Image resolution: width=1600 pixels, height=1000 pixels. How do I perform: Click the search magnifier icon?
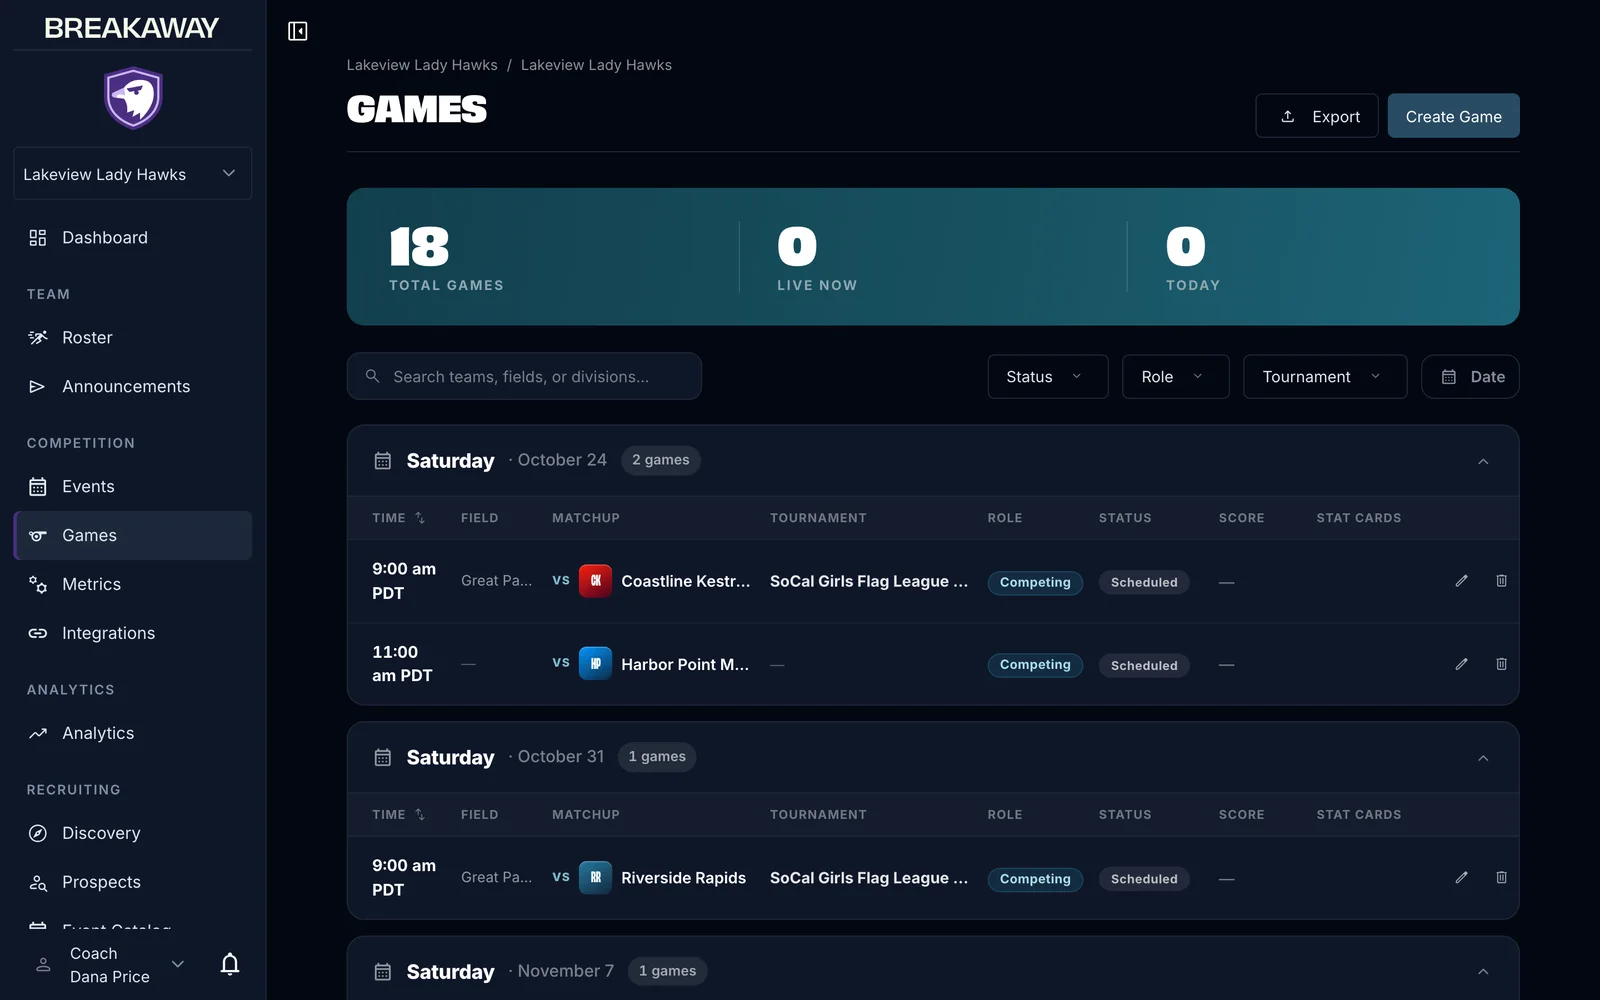[x=372, y=376]
